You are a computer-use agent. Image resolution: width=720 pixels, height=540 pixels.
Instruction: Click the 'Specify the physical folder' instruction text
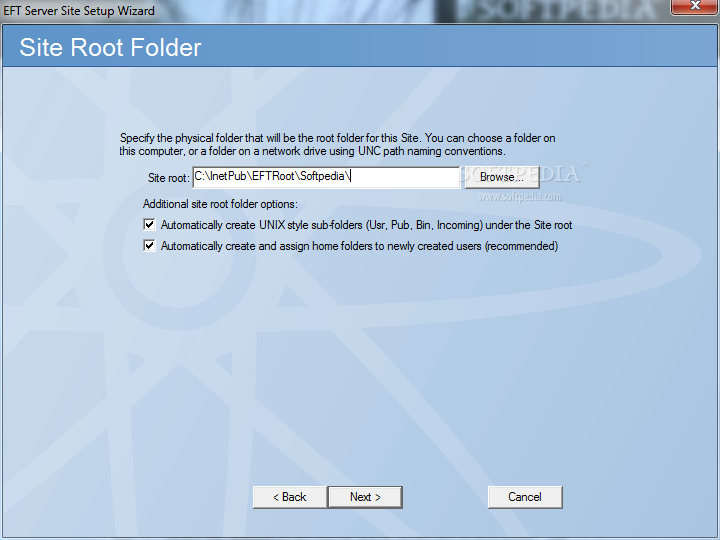click(x=338, y=144)
